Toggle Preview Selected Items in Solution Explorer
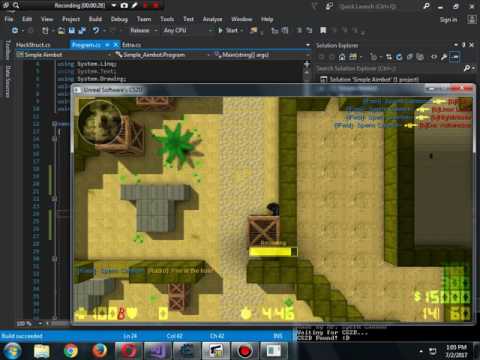The image size is (480, 360). (x=454, y=57)
